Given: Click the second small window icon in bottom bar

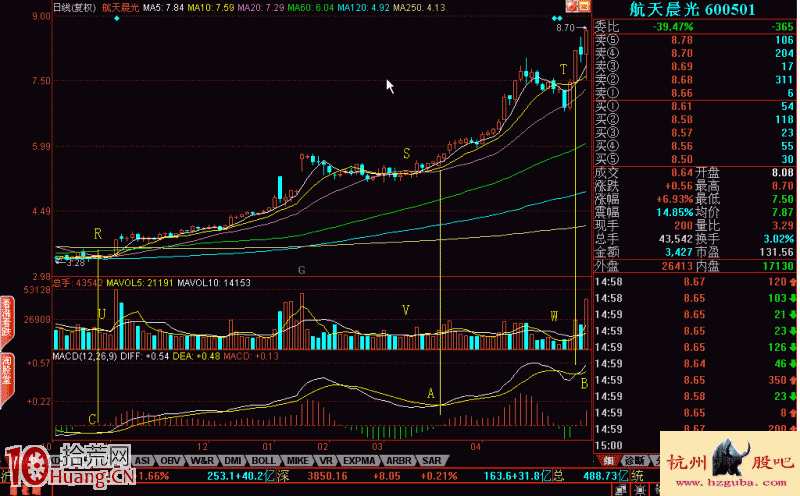Looking at the screenshot, I should pos(639,490).
